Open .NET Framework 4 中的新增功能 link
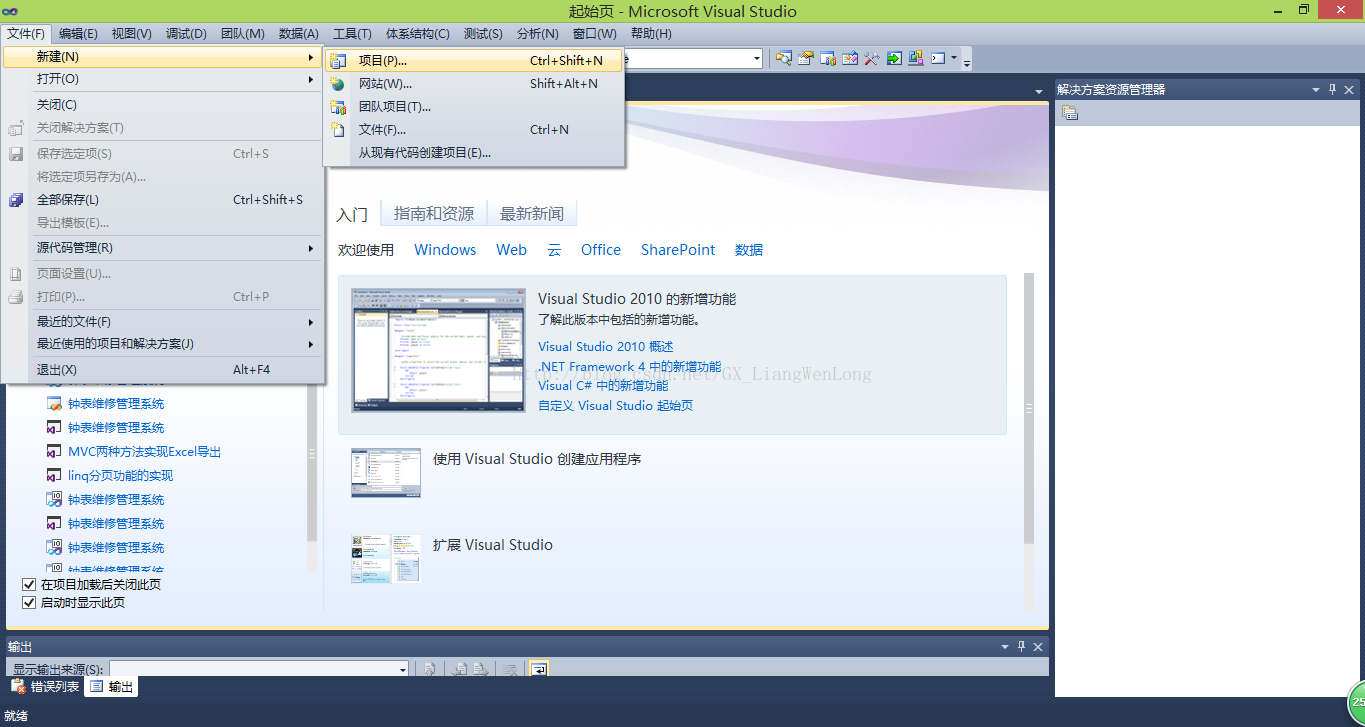 [x=629, y=367]
